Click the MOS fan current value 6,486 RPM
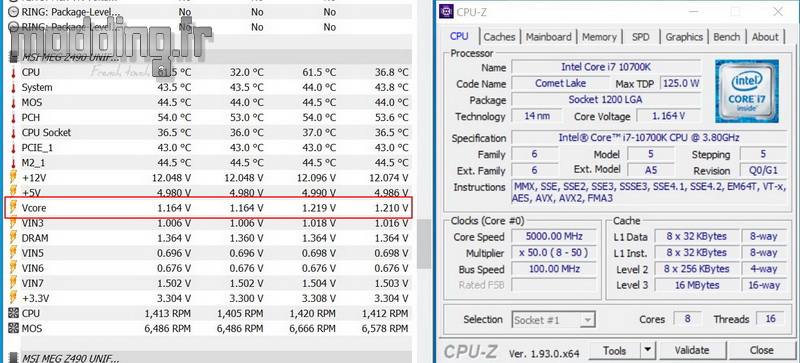The width and height of the screenshot is (800, 363). 167,328
